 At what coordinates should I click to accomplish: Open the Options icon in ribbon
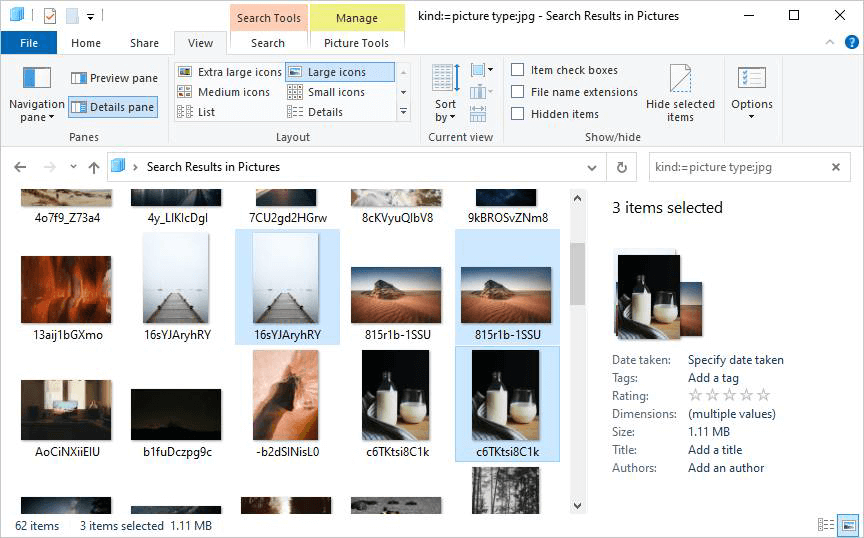751,79
